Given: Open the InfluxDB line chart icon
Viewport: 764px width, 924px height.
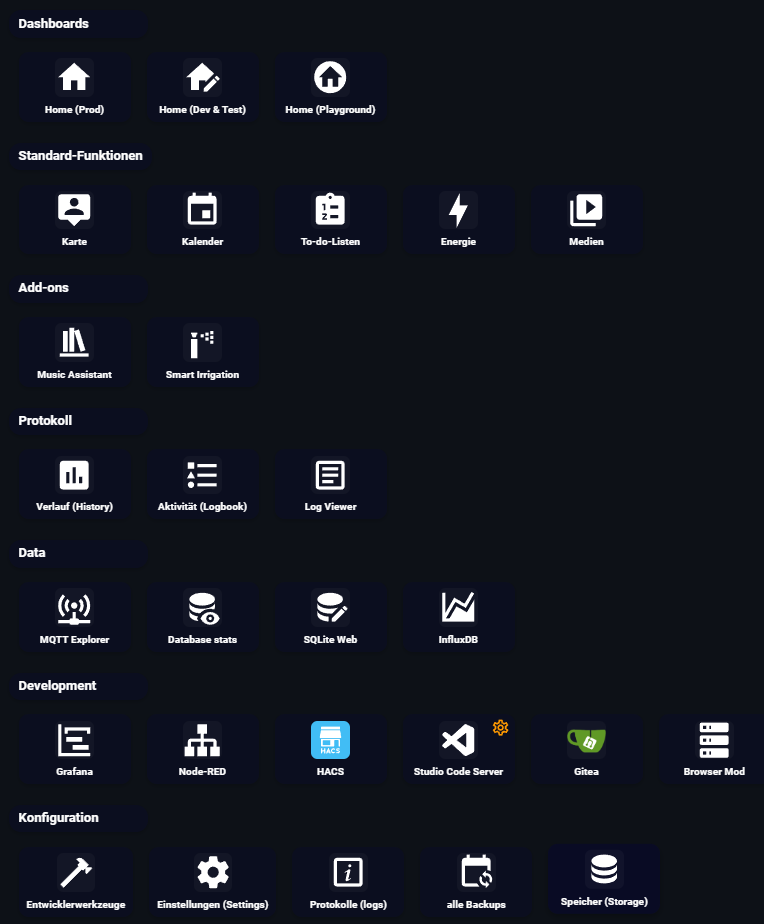Looking at the screenshot, I should (x=458, y=607).
